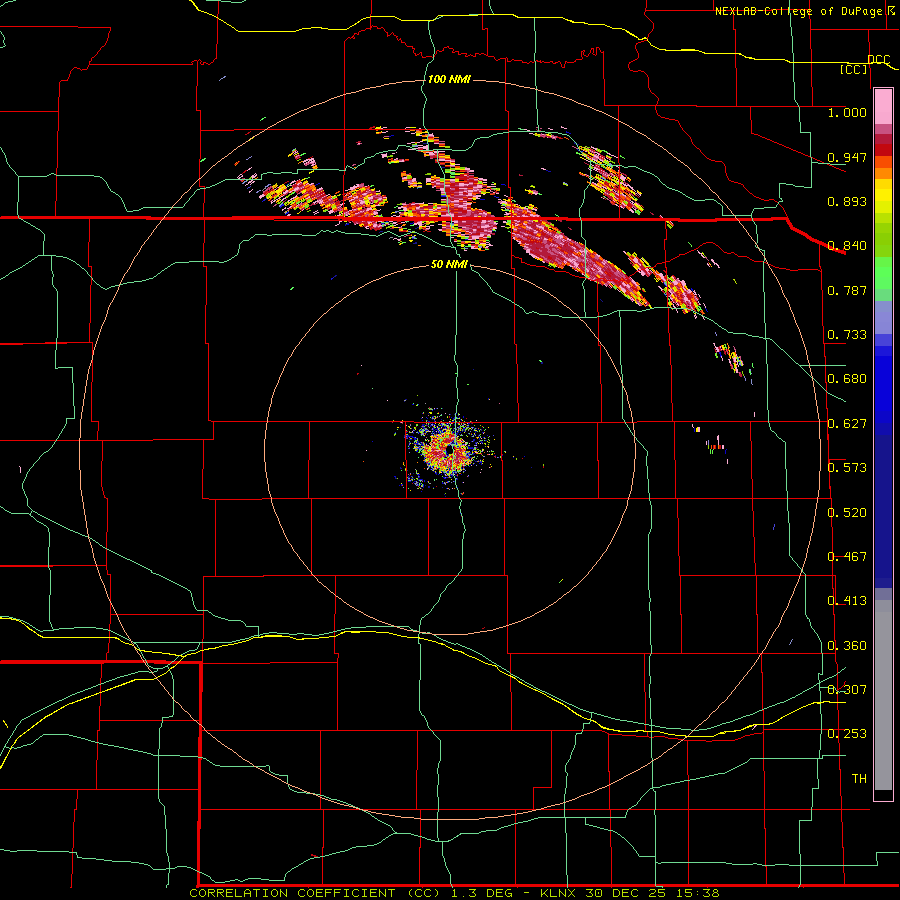Image resolution: width=900 pixels, height=900 pixels.
Task: Click the 0.360 scale value
Action: pyautogui.click(x=847, y=646)
